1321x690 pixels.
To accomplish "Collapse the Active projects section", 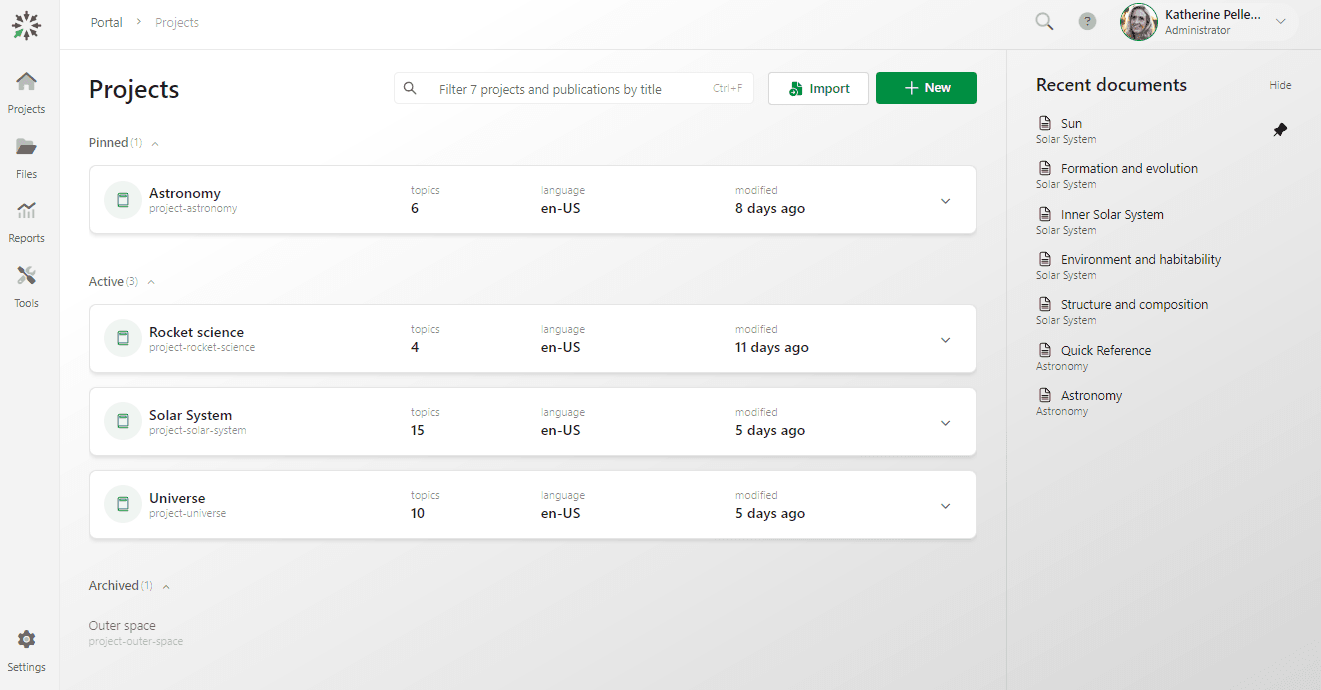I will tap(151, 283).
